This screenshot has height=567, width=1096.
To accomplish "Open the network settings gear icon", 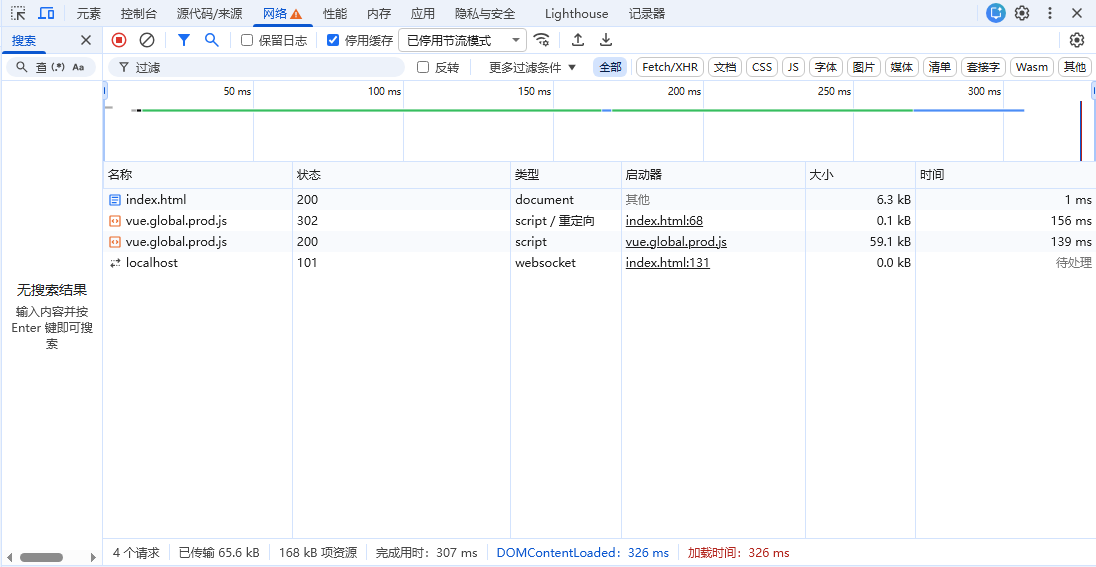I will point(1076,40).
